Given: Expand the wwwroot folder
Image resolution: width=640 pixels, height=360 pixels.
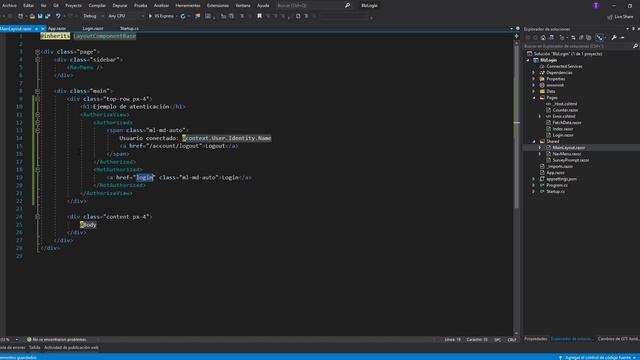Looking at the screenshot, I should click(x=533, y=85).
